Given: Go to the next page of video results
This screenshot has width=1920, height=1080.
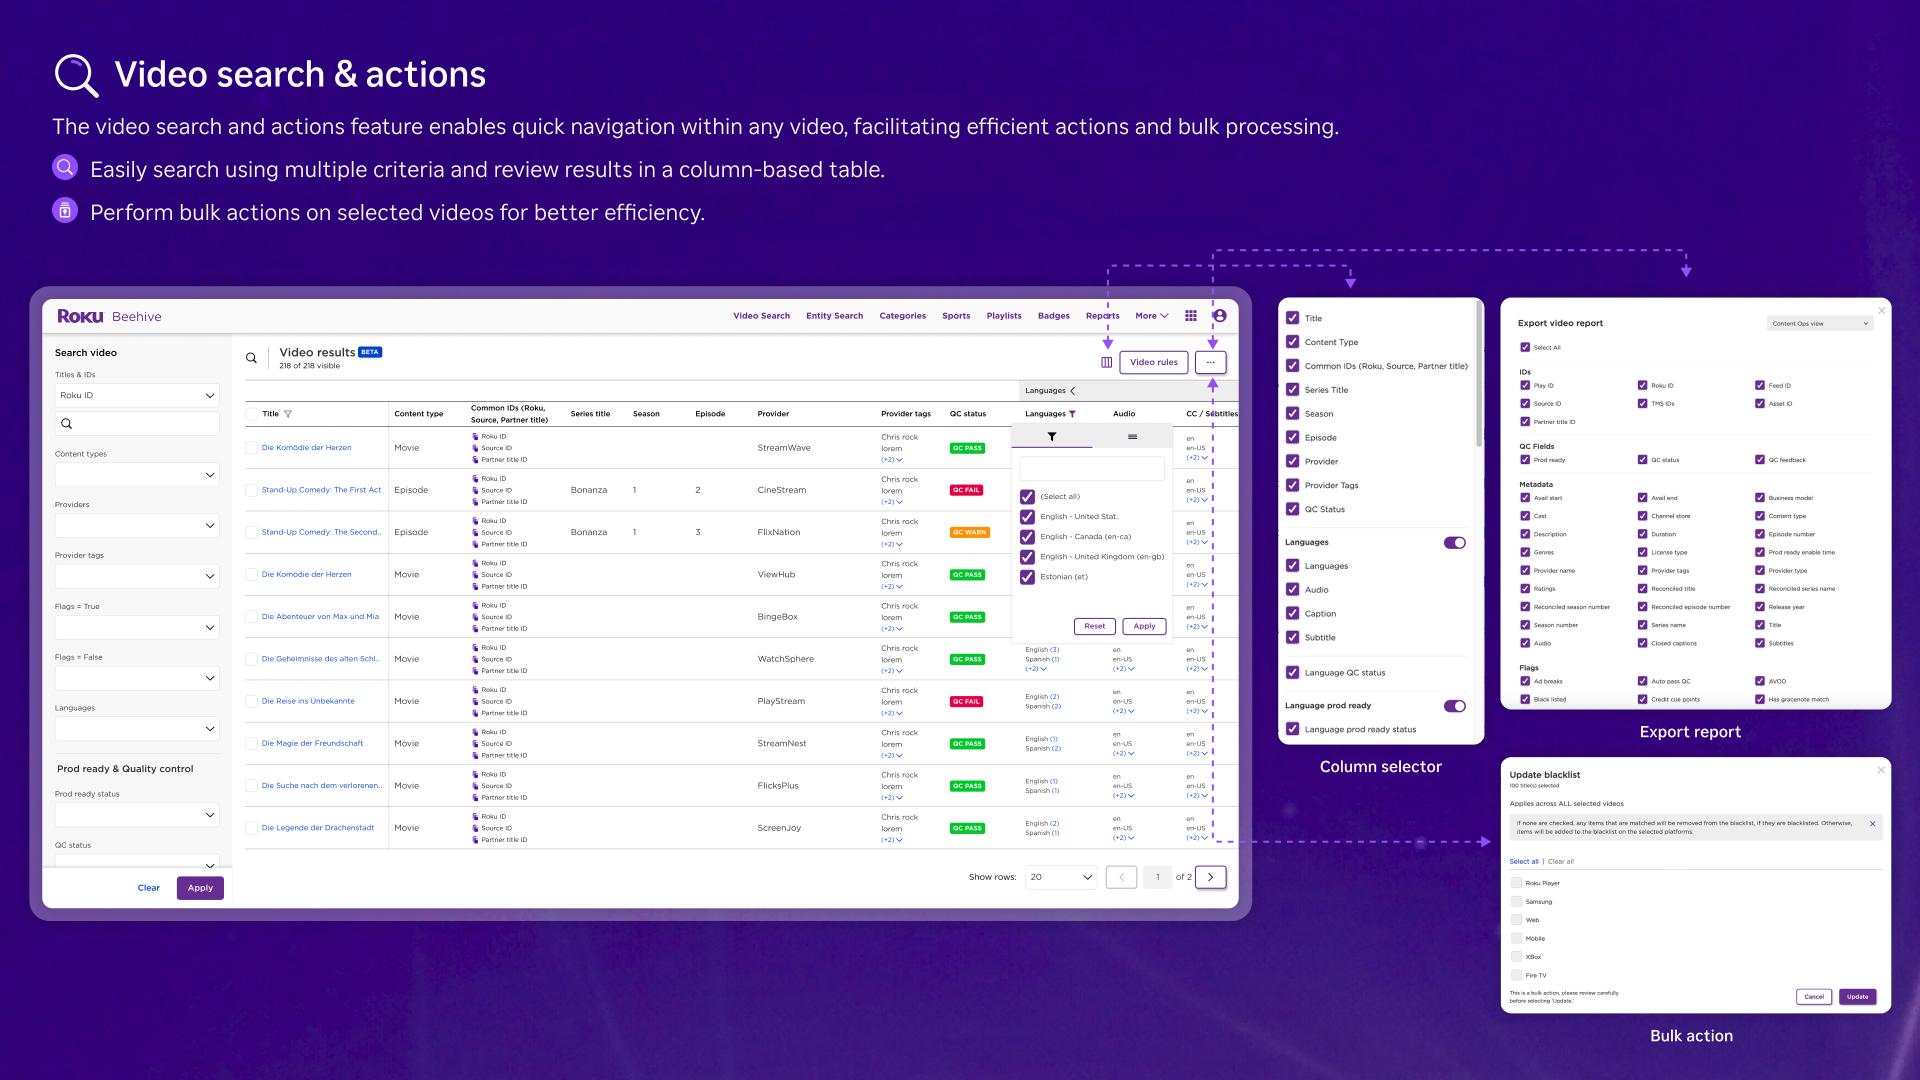Looking at the screenshot, I should tap(1210, 877).
